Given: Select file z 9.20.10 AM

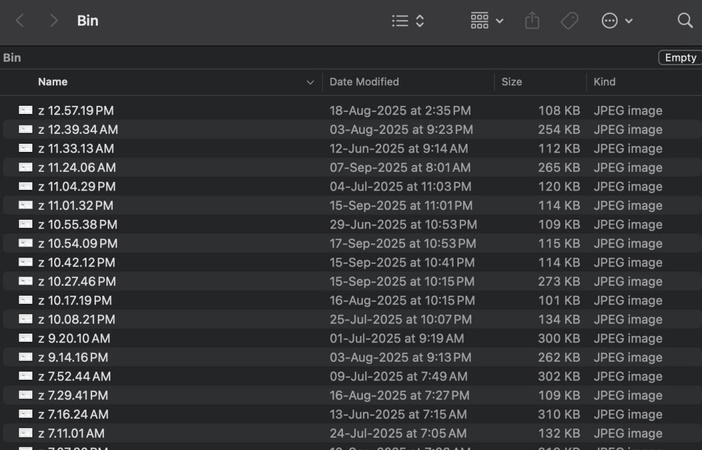Looking at the screenshot, I should (74, 338).
